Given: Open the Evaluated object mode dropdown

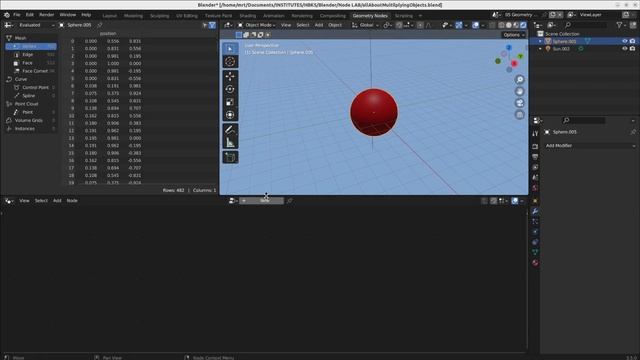Looking at the screenshot, I should (36, 25).
